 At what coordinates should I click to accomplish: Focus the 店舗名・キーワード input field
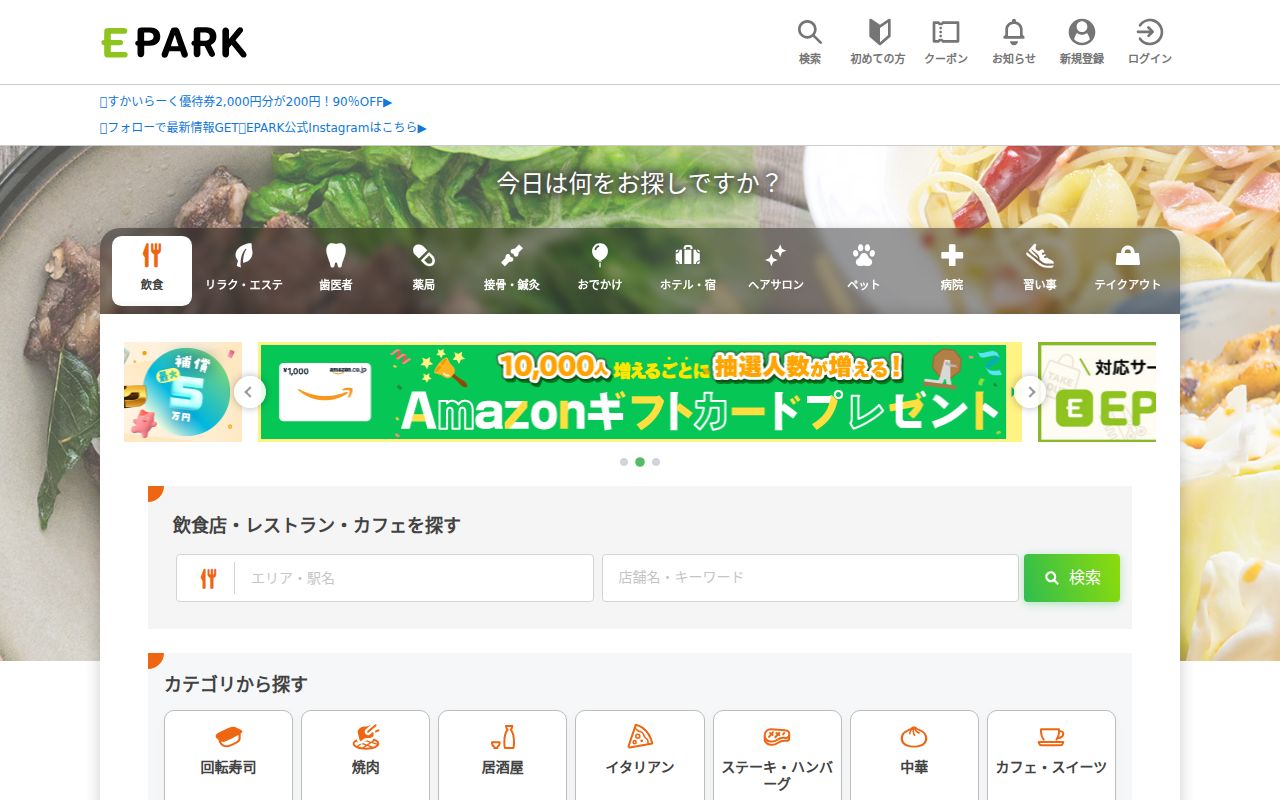810,578
